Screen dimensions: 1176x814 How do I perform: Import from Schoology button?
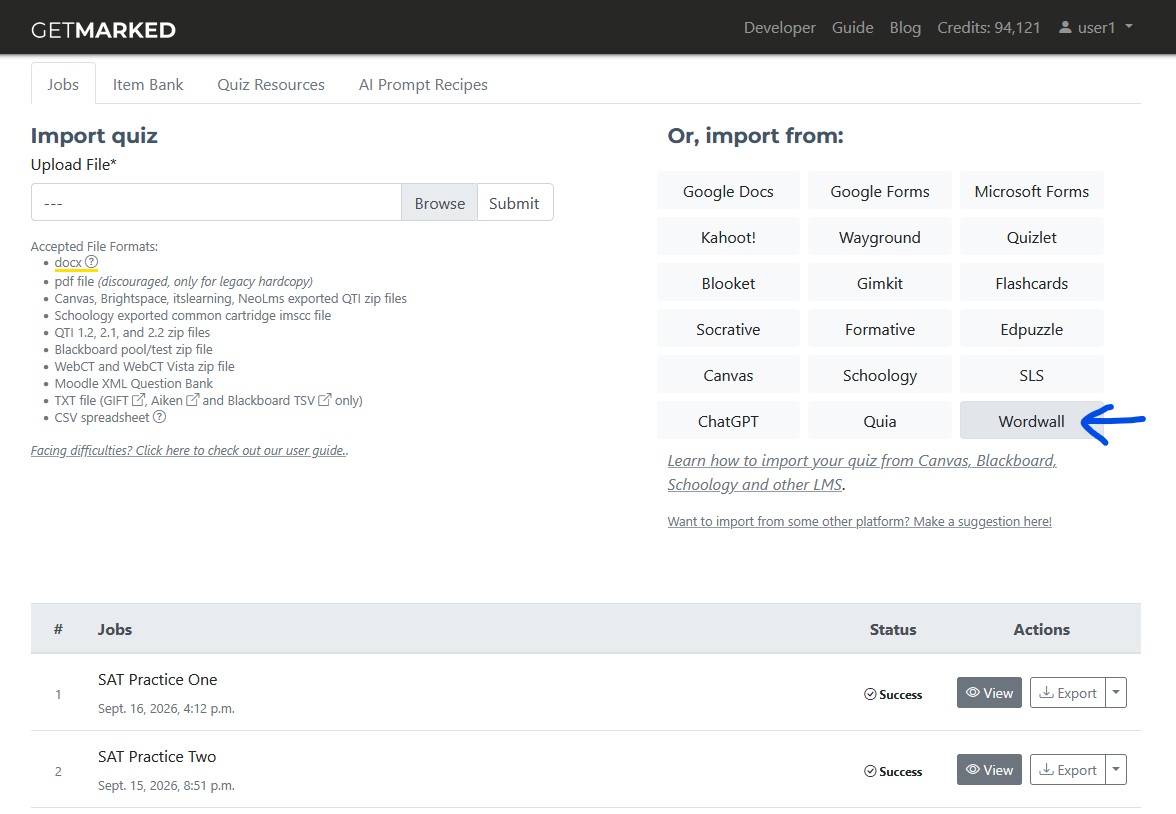pos(880,375)
